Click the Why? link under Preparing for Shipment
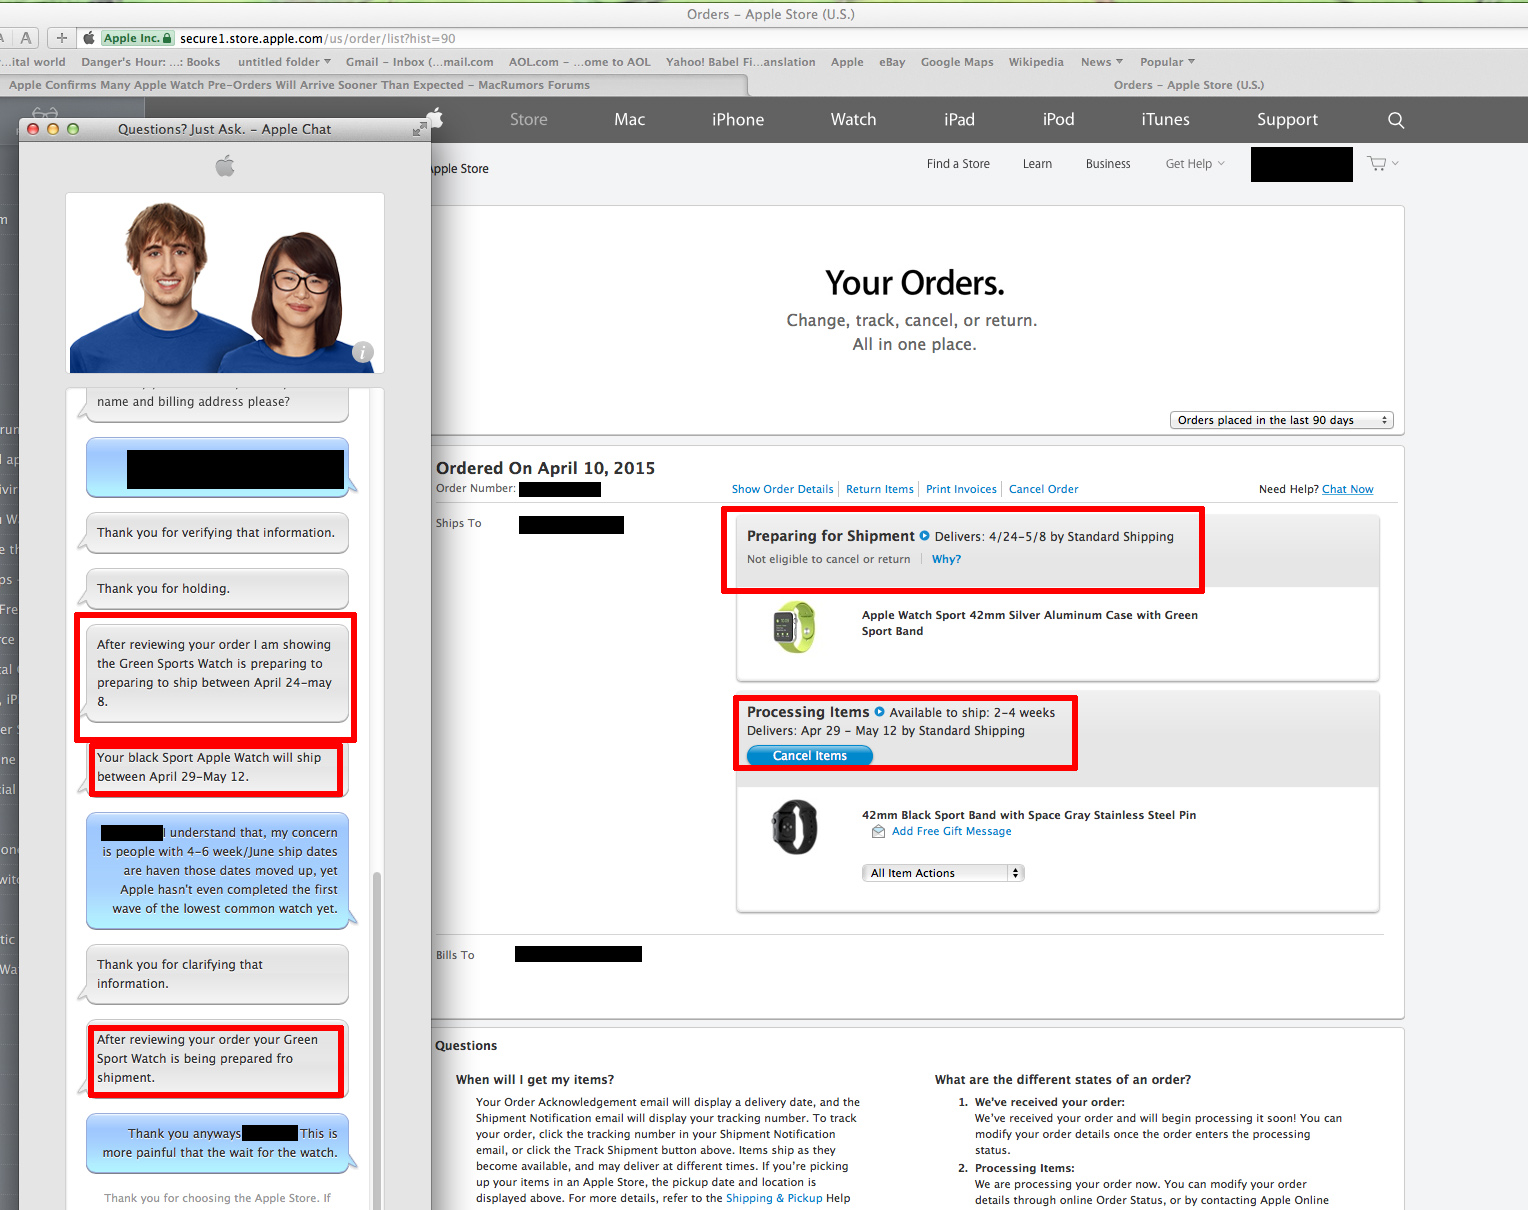Image resolution: width=1528 pixels, height=1210 pixels. [946, 559]
